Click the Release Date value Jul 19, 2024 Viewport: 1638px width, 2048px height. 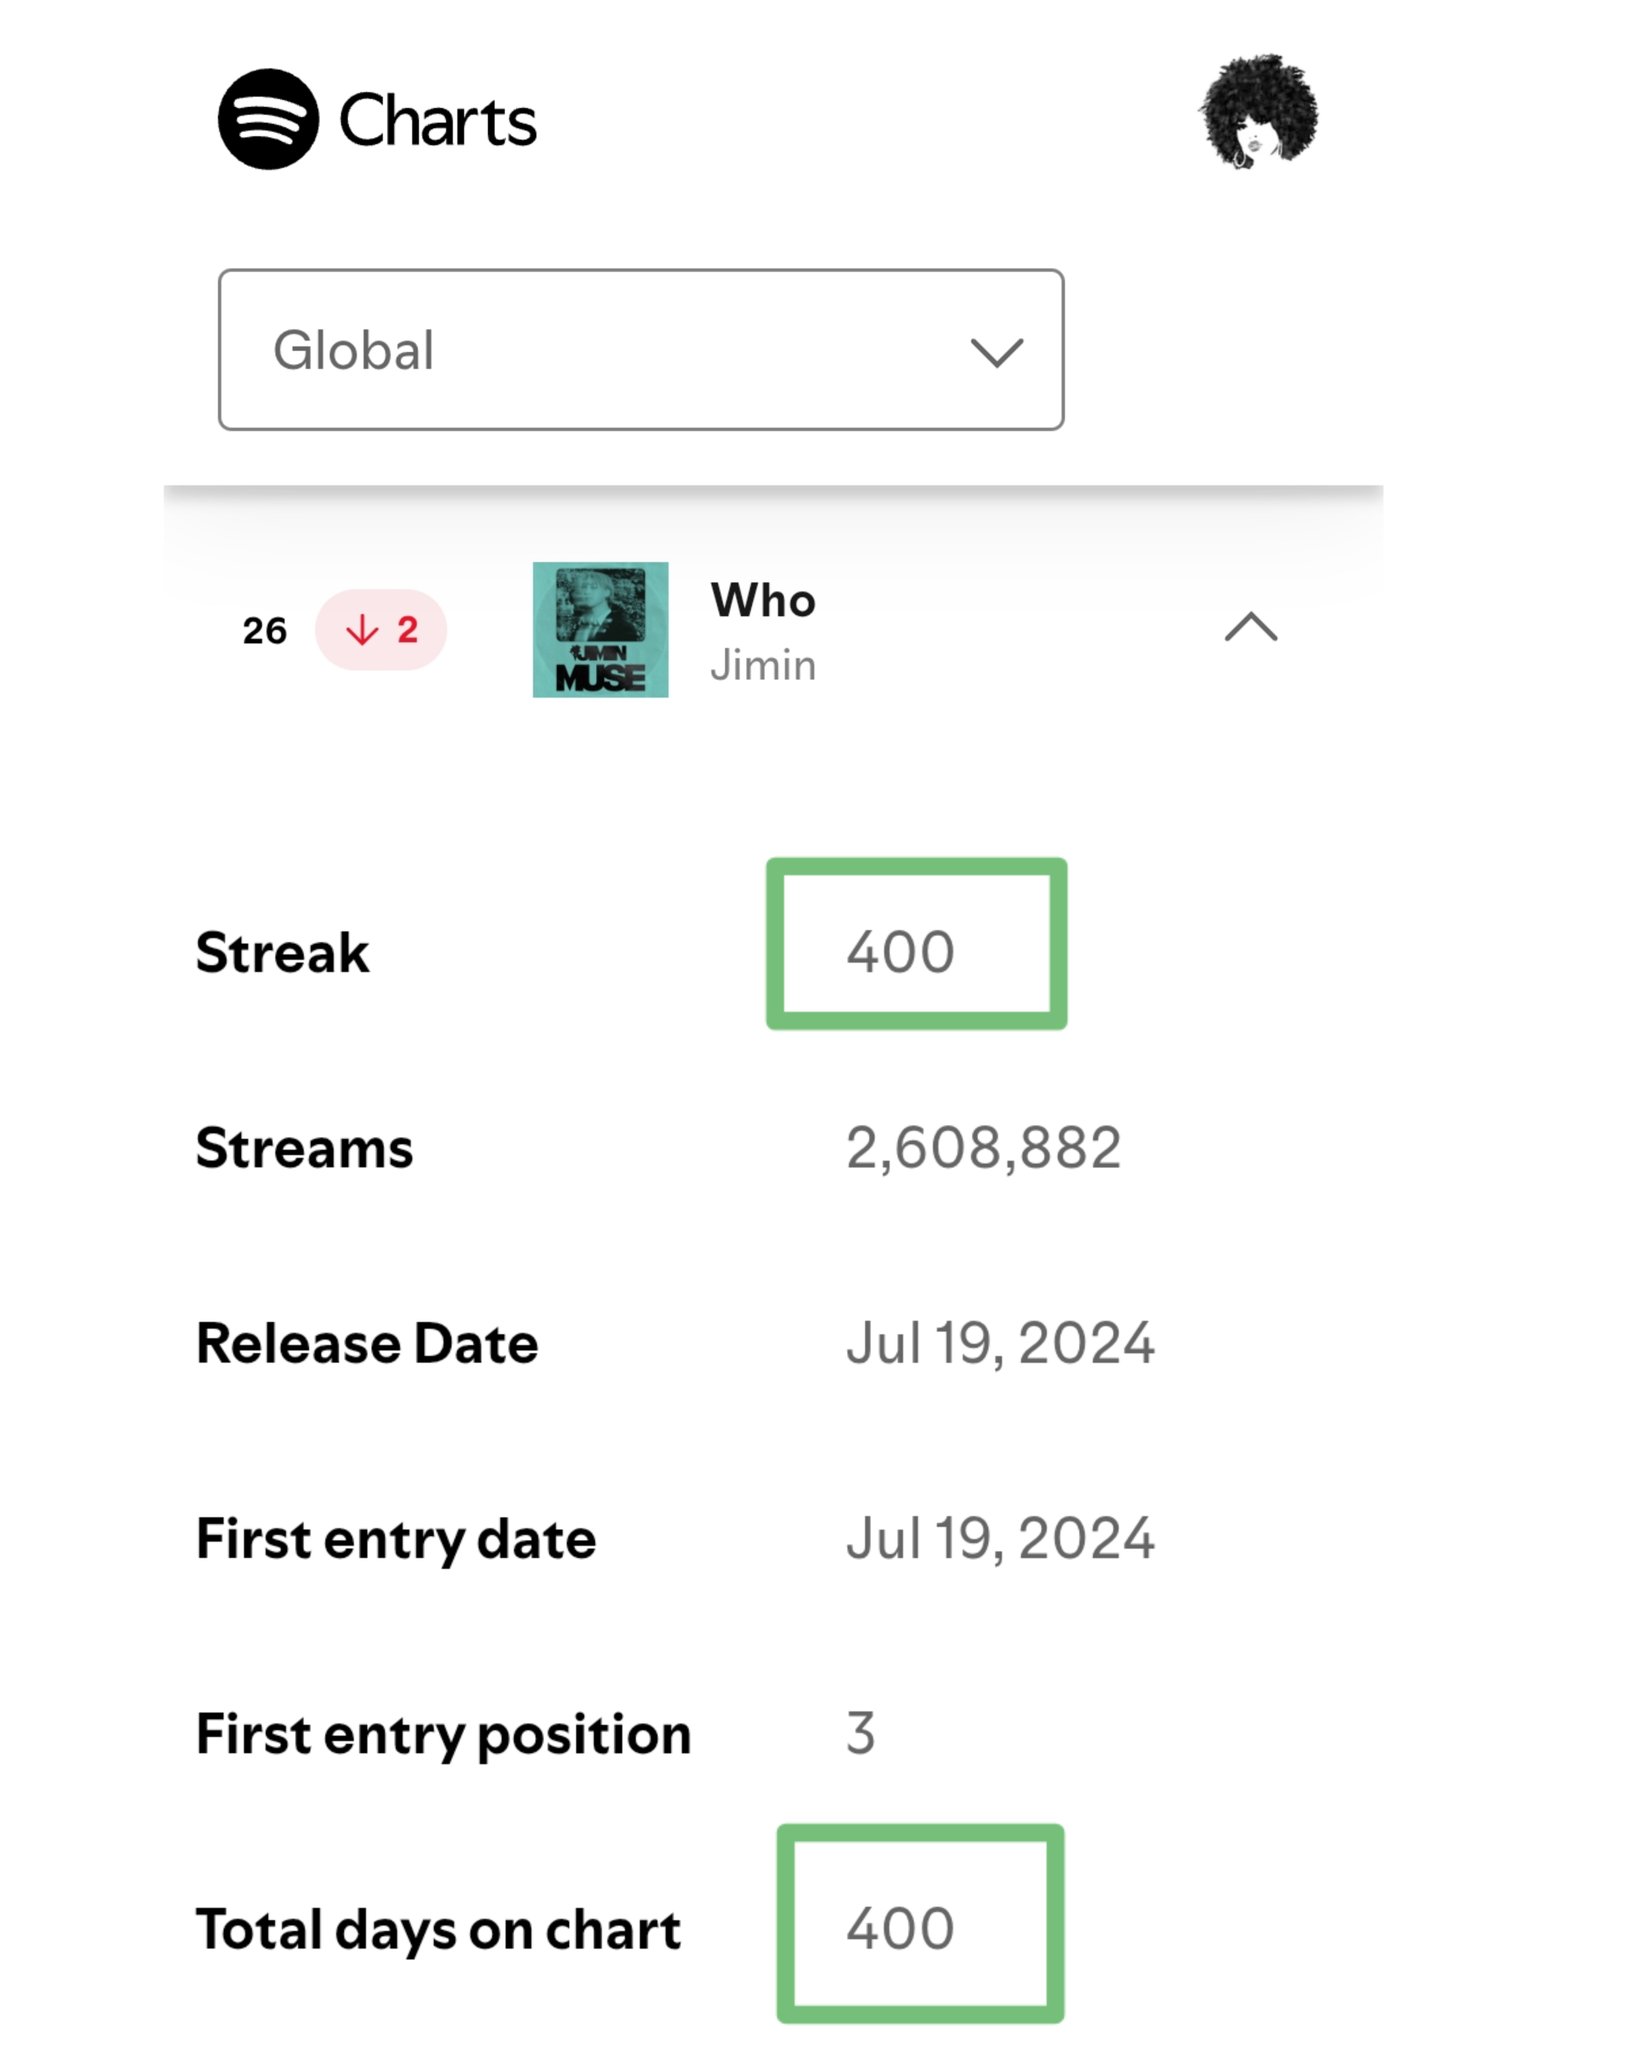point(1000,1342)
